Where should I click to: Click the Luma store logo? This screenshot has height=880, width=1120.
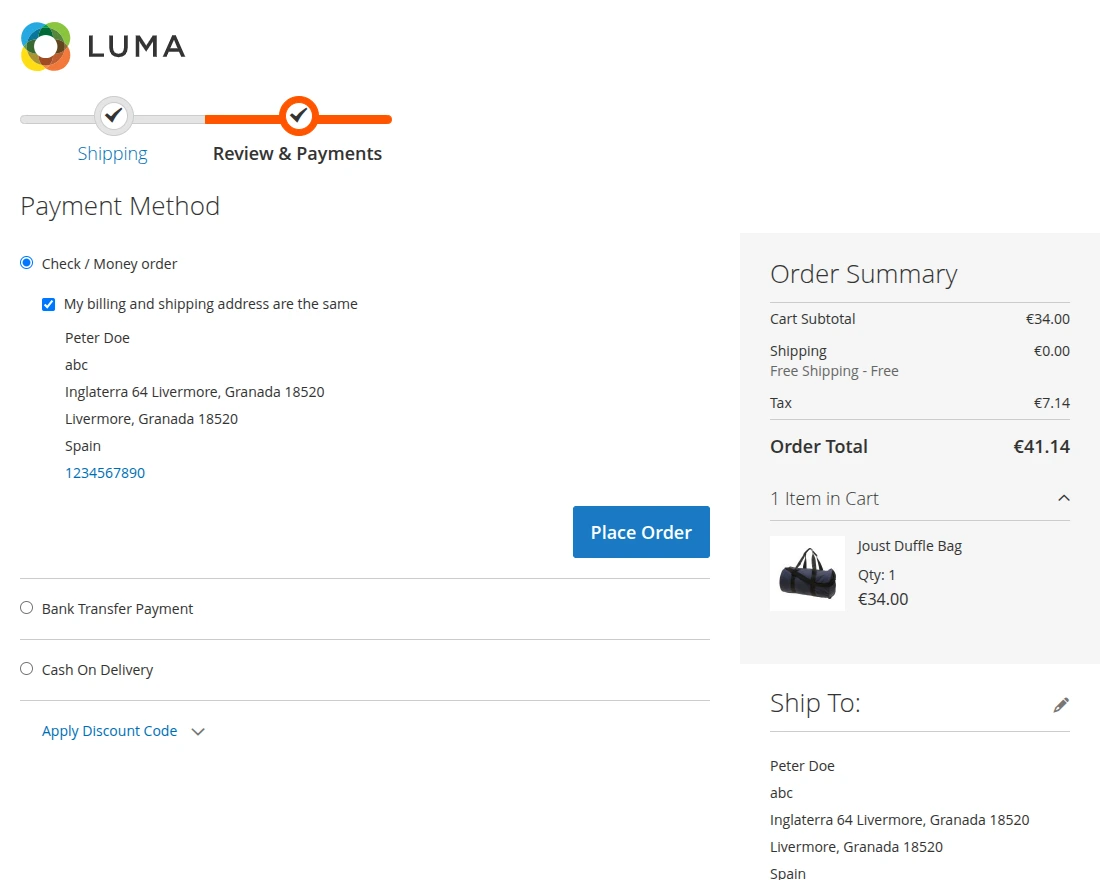coord(100,45)
